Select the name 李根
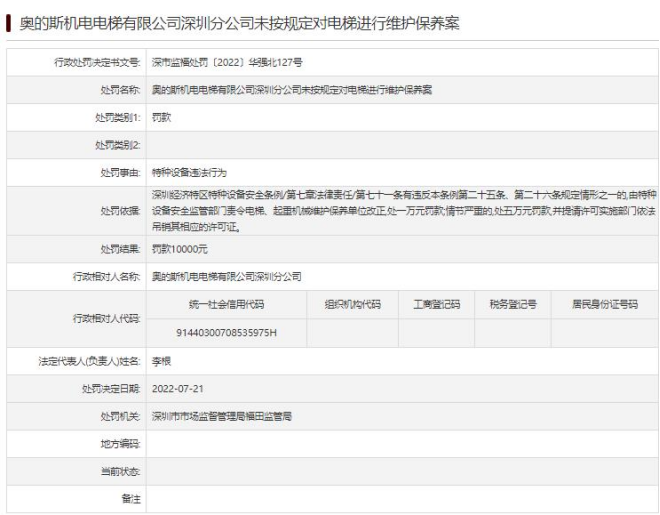The width and height of the screenshot is (660, 515). [161, 361]
